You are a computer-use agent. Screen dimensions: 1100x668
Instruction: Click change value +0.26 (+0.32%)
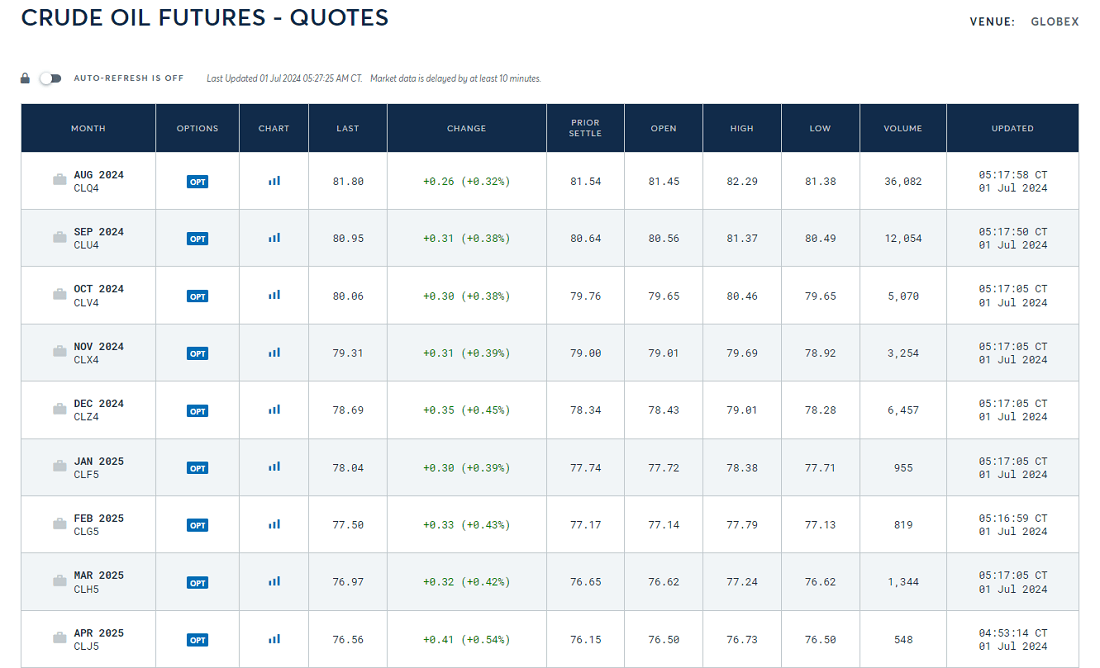[467, 181]
